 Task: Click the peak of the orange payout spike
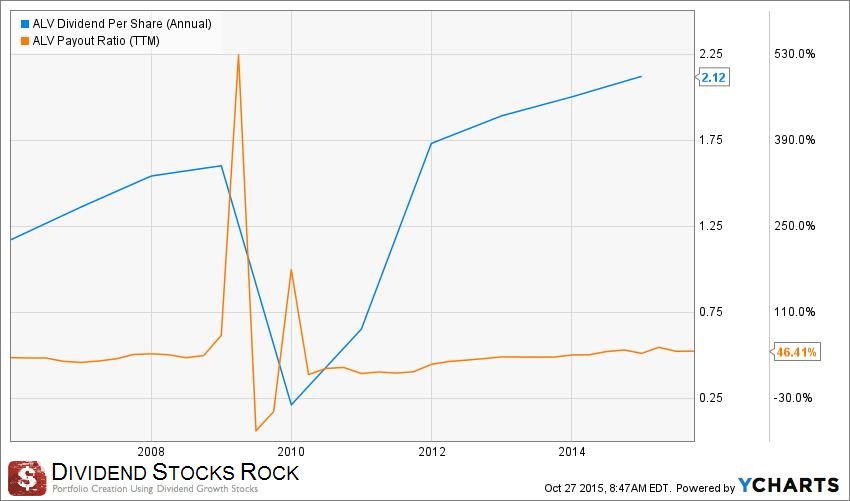(238, 55)
